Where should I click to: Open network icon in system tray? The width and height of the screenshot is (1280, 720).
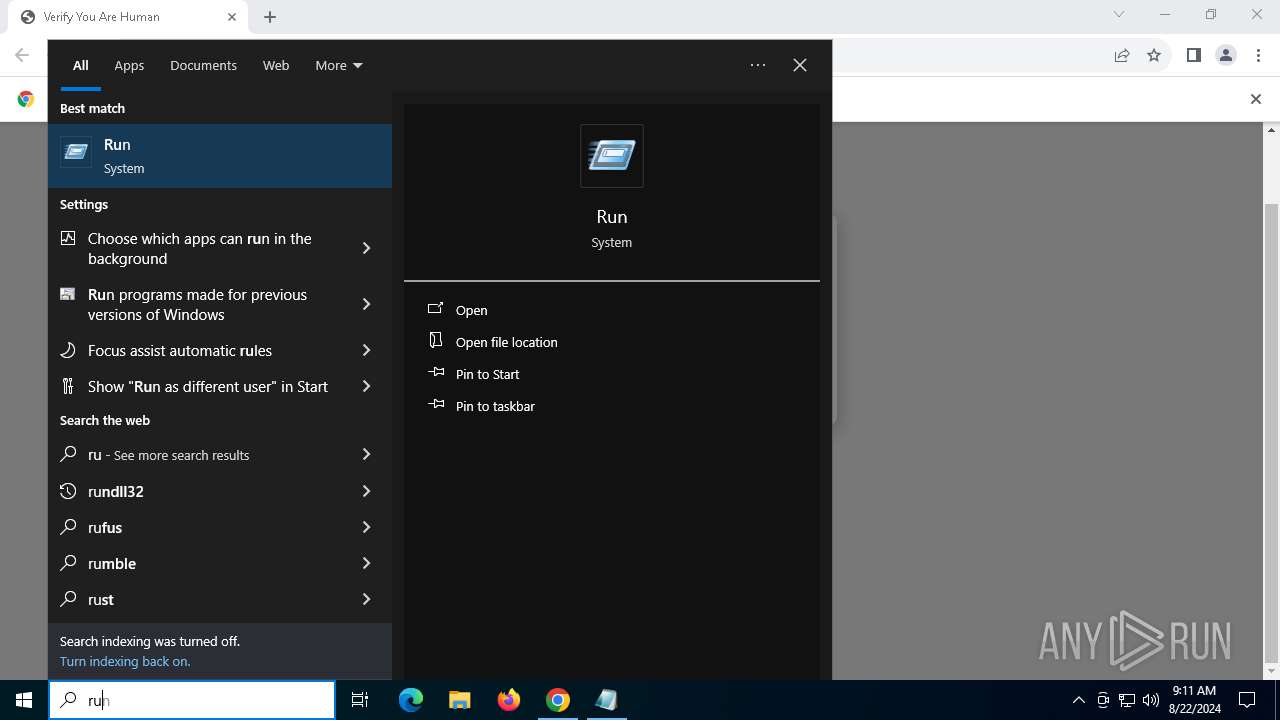coord(1127,700)
